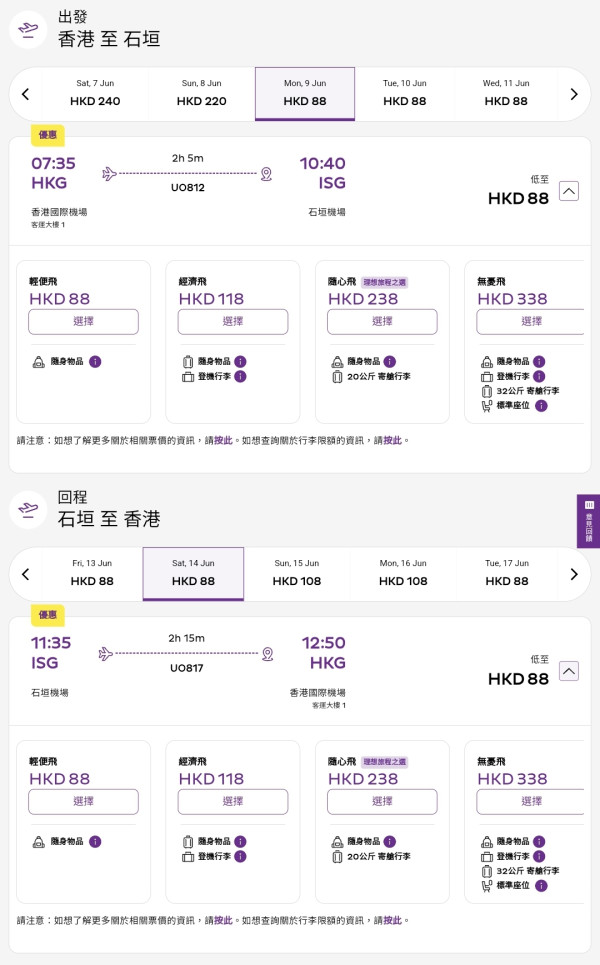Click 32公斤 寄艙行李 in return 無憂飛 card
The height and width of the screenshot is (965, 600).
tap(528, 871)
